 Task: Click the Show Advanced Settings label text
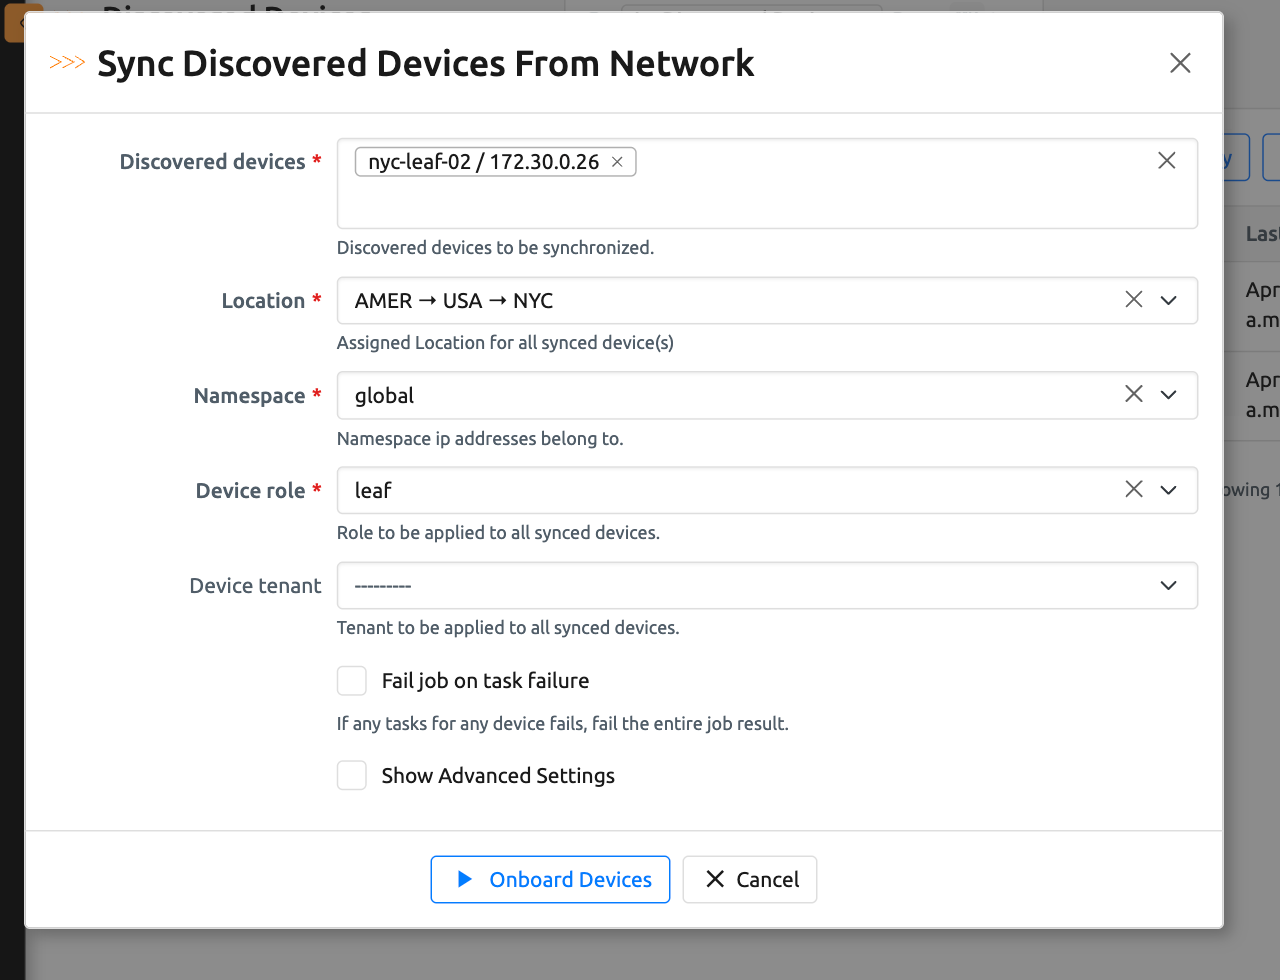pyautogui.click(x=498, y=776)
